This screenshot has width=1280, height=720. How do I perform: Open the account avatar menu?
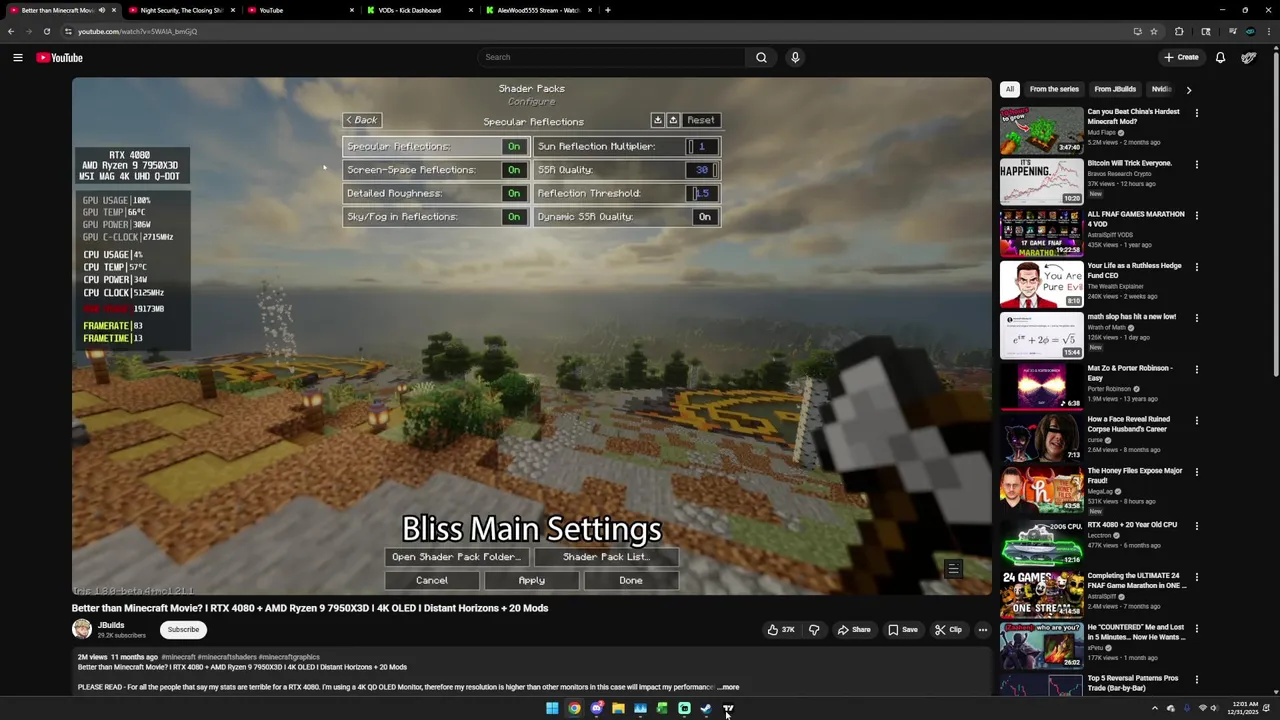point(1249,57)
